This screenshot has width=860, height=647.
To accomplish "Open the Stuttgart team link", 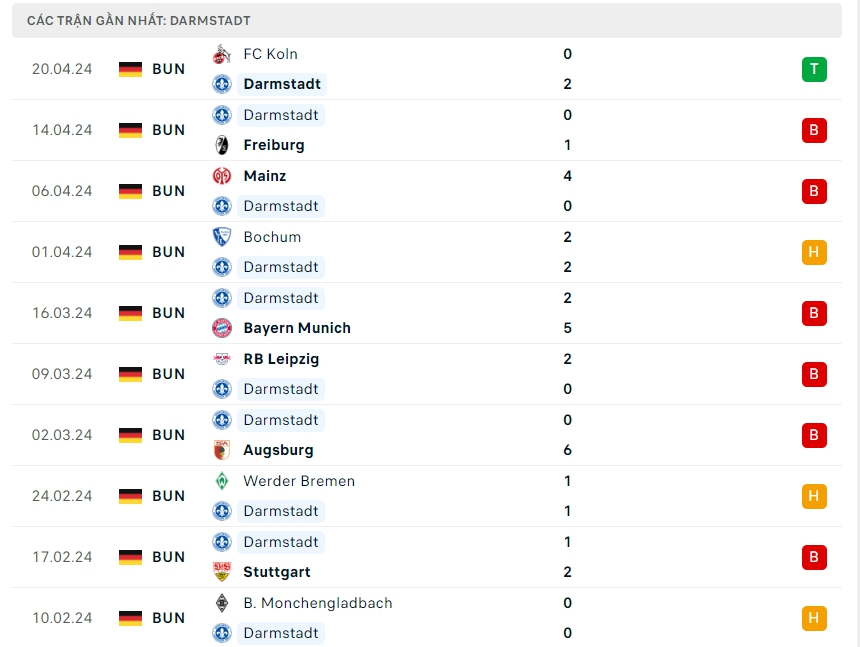I will (277, 572).
